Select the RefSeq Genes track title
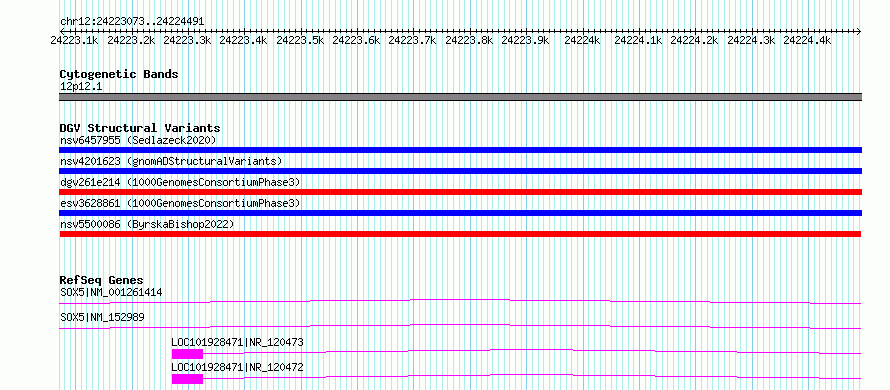 101,280
